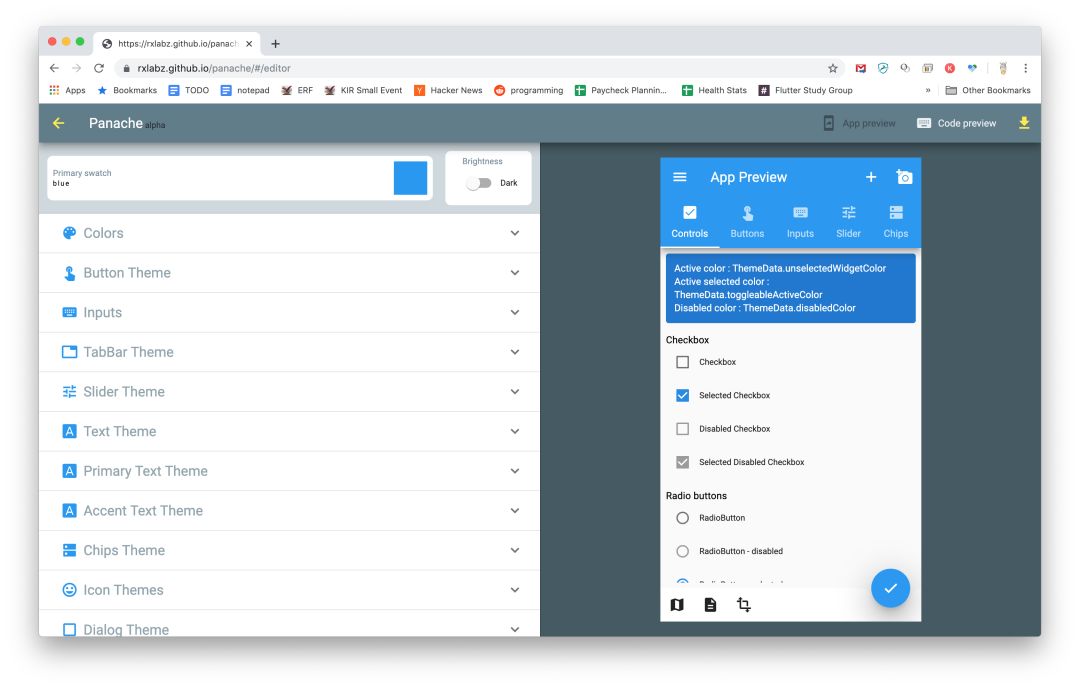This screenshot has width=1080, height=688.
Task: Show hidden bookmarks with the double-arrow
Action: coord(928,90)
